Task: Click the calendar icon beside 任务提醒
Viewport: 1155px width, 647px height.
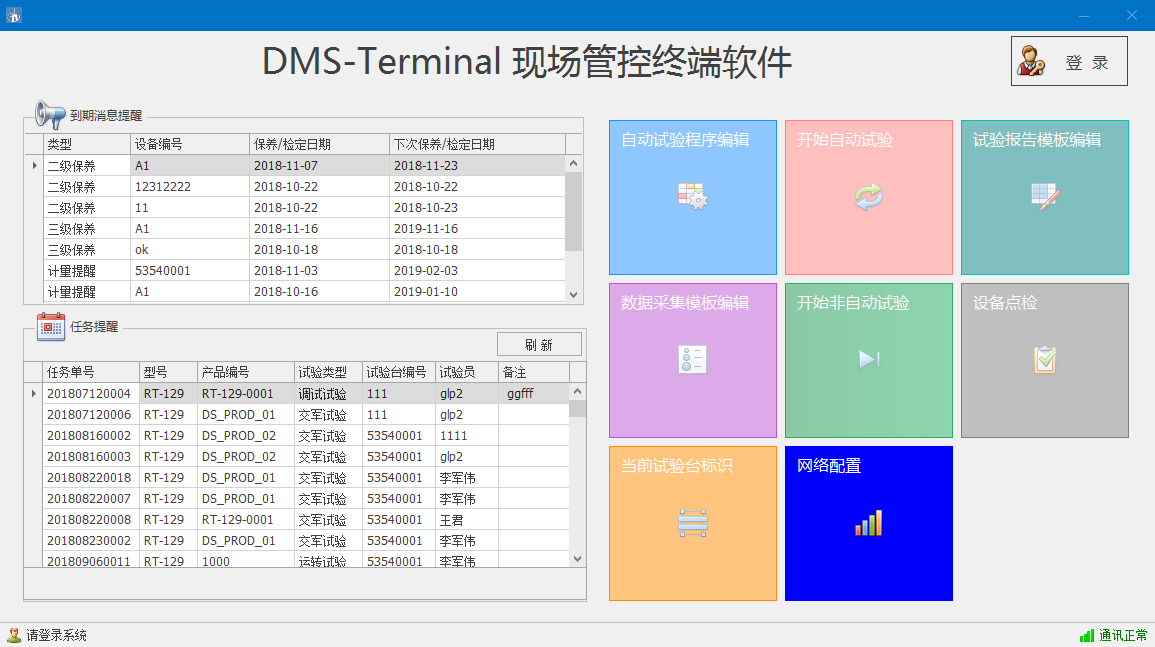Action: pos(51,326)
